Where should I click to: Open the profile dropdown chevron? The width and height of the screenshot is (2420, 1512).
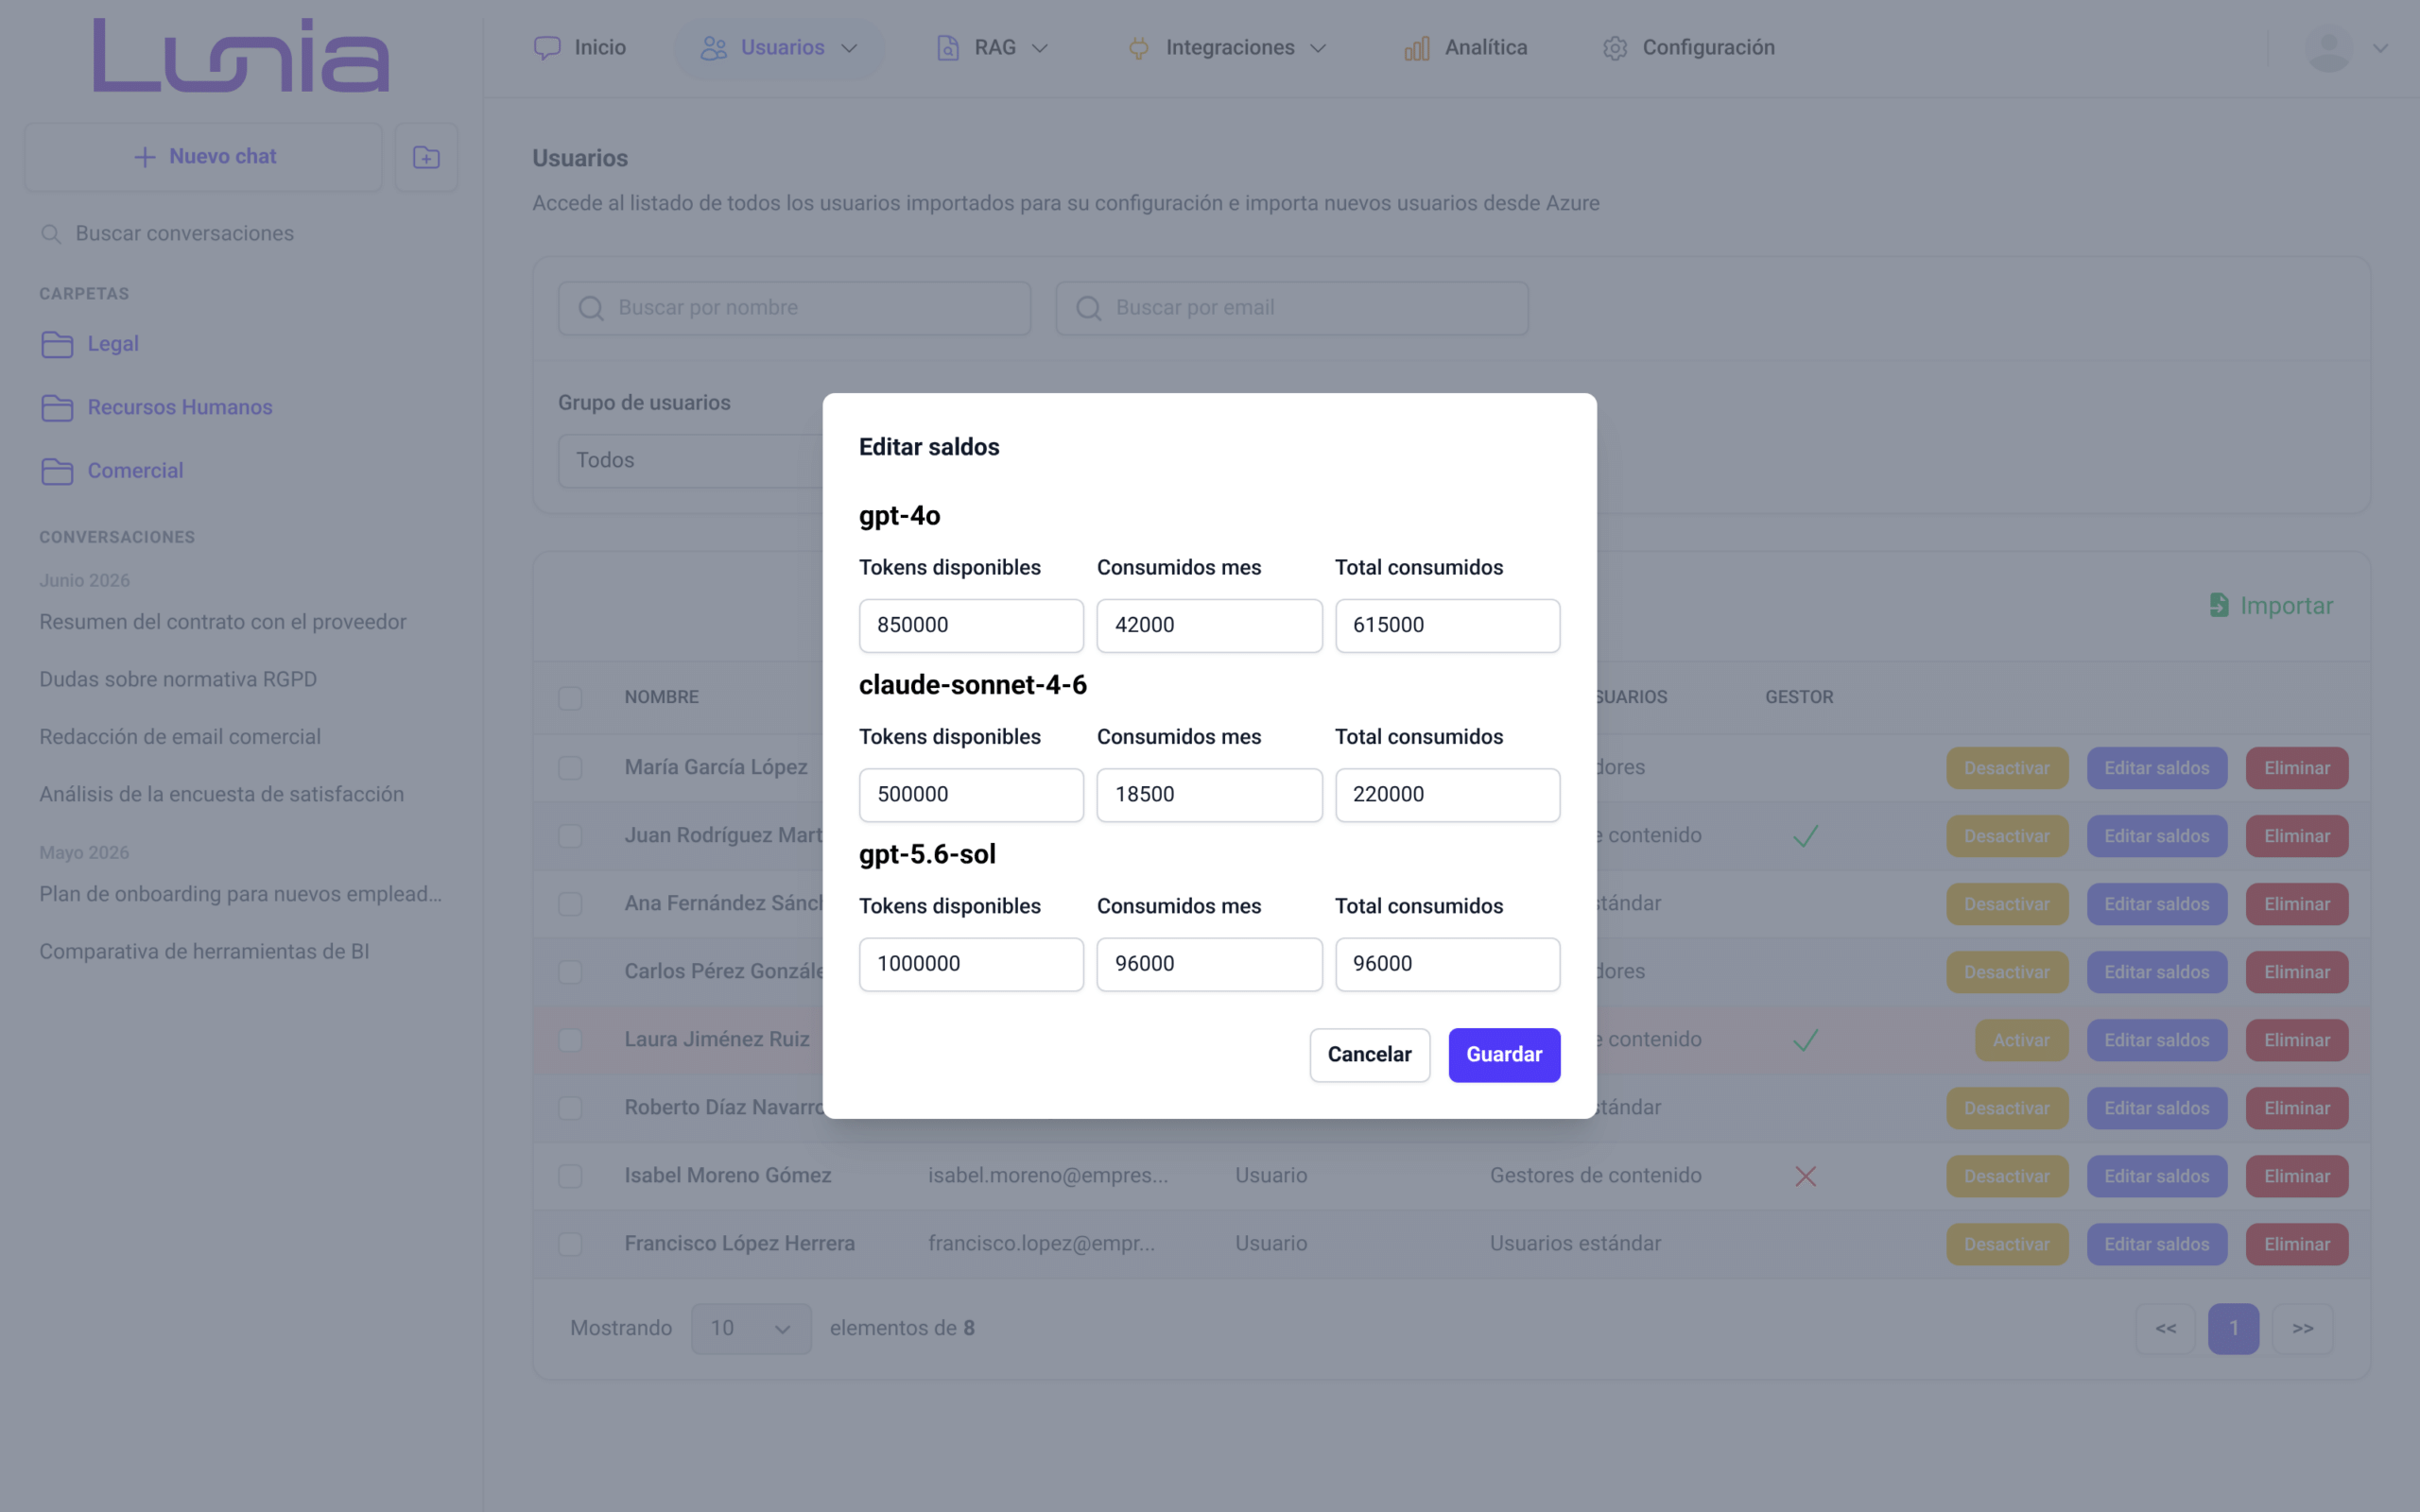point(2380,48)
